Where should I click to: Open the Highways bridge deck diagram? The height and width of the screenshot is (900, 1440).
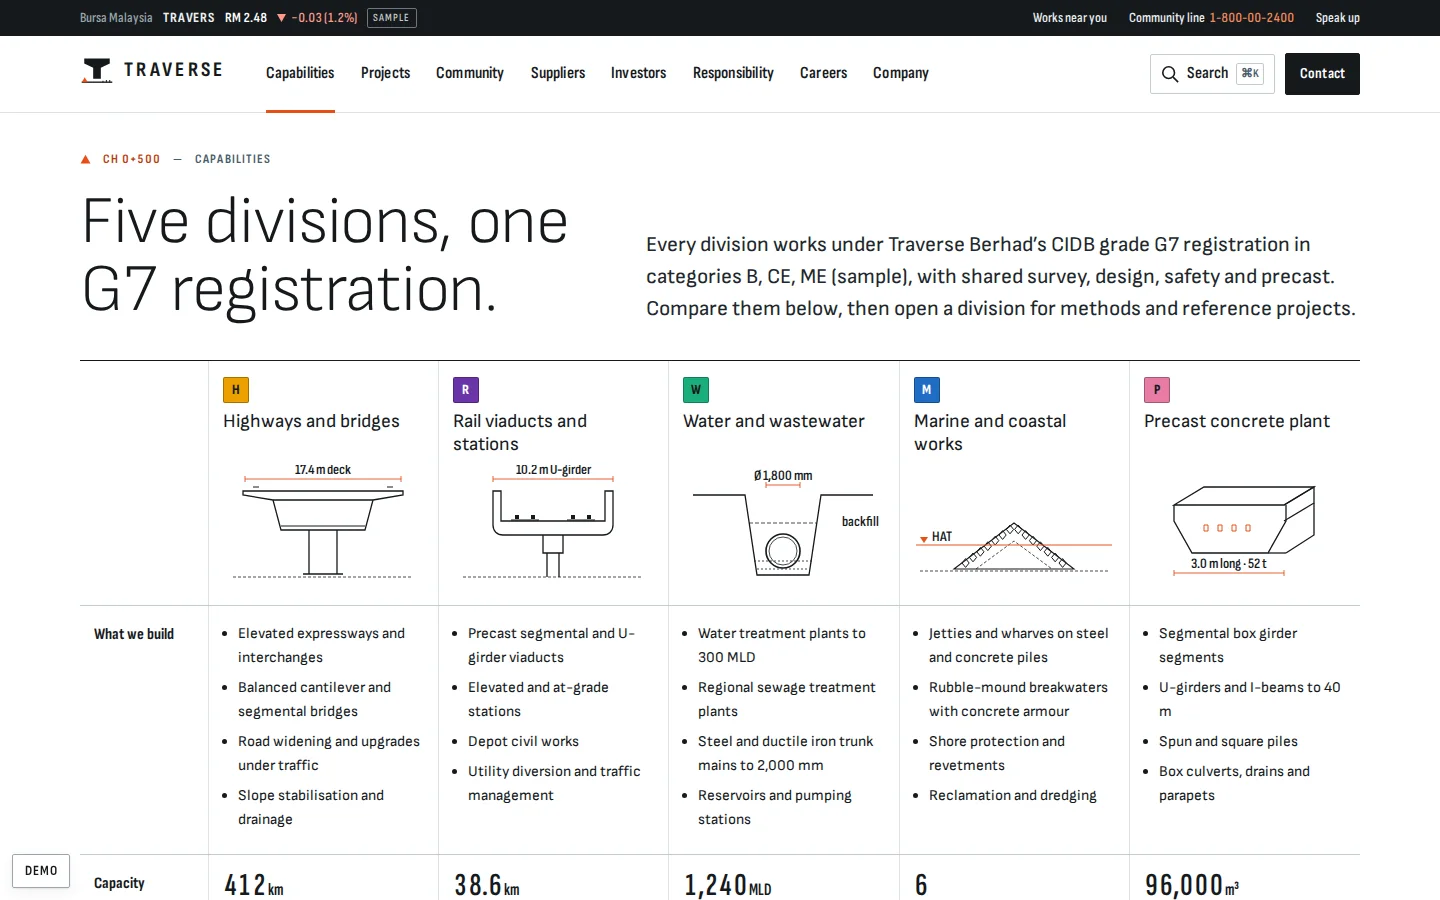coord(322,521)
